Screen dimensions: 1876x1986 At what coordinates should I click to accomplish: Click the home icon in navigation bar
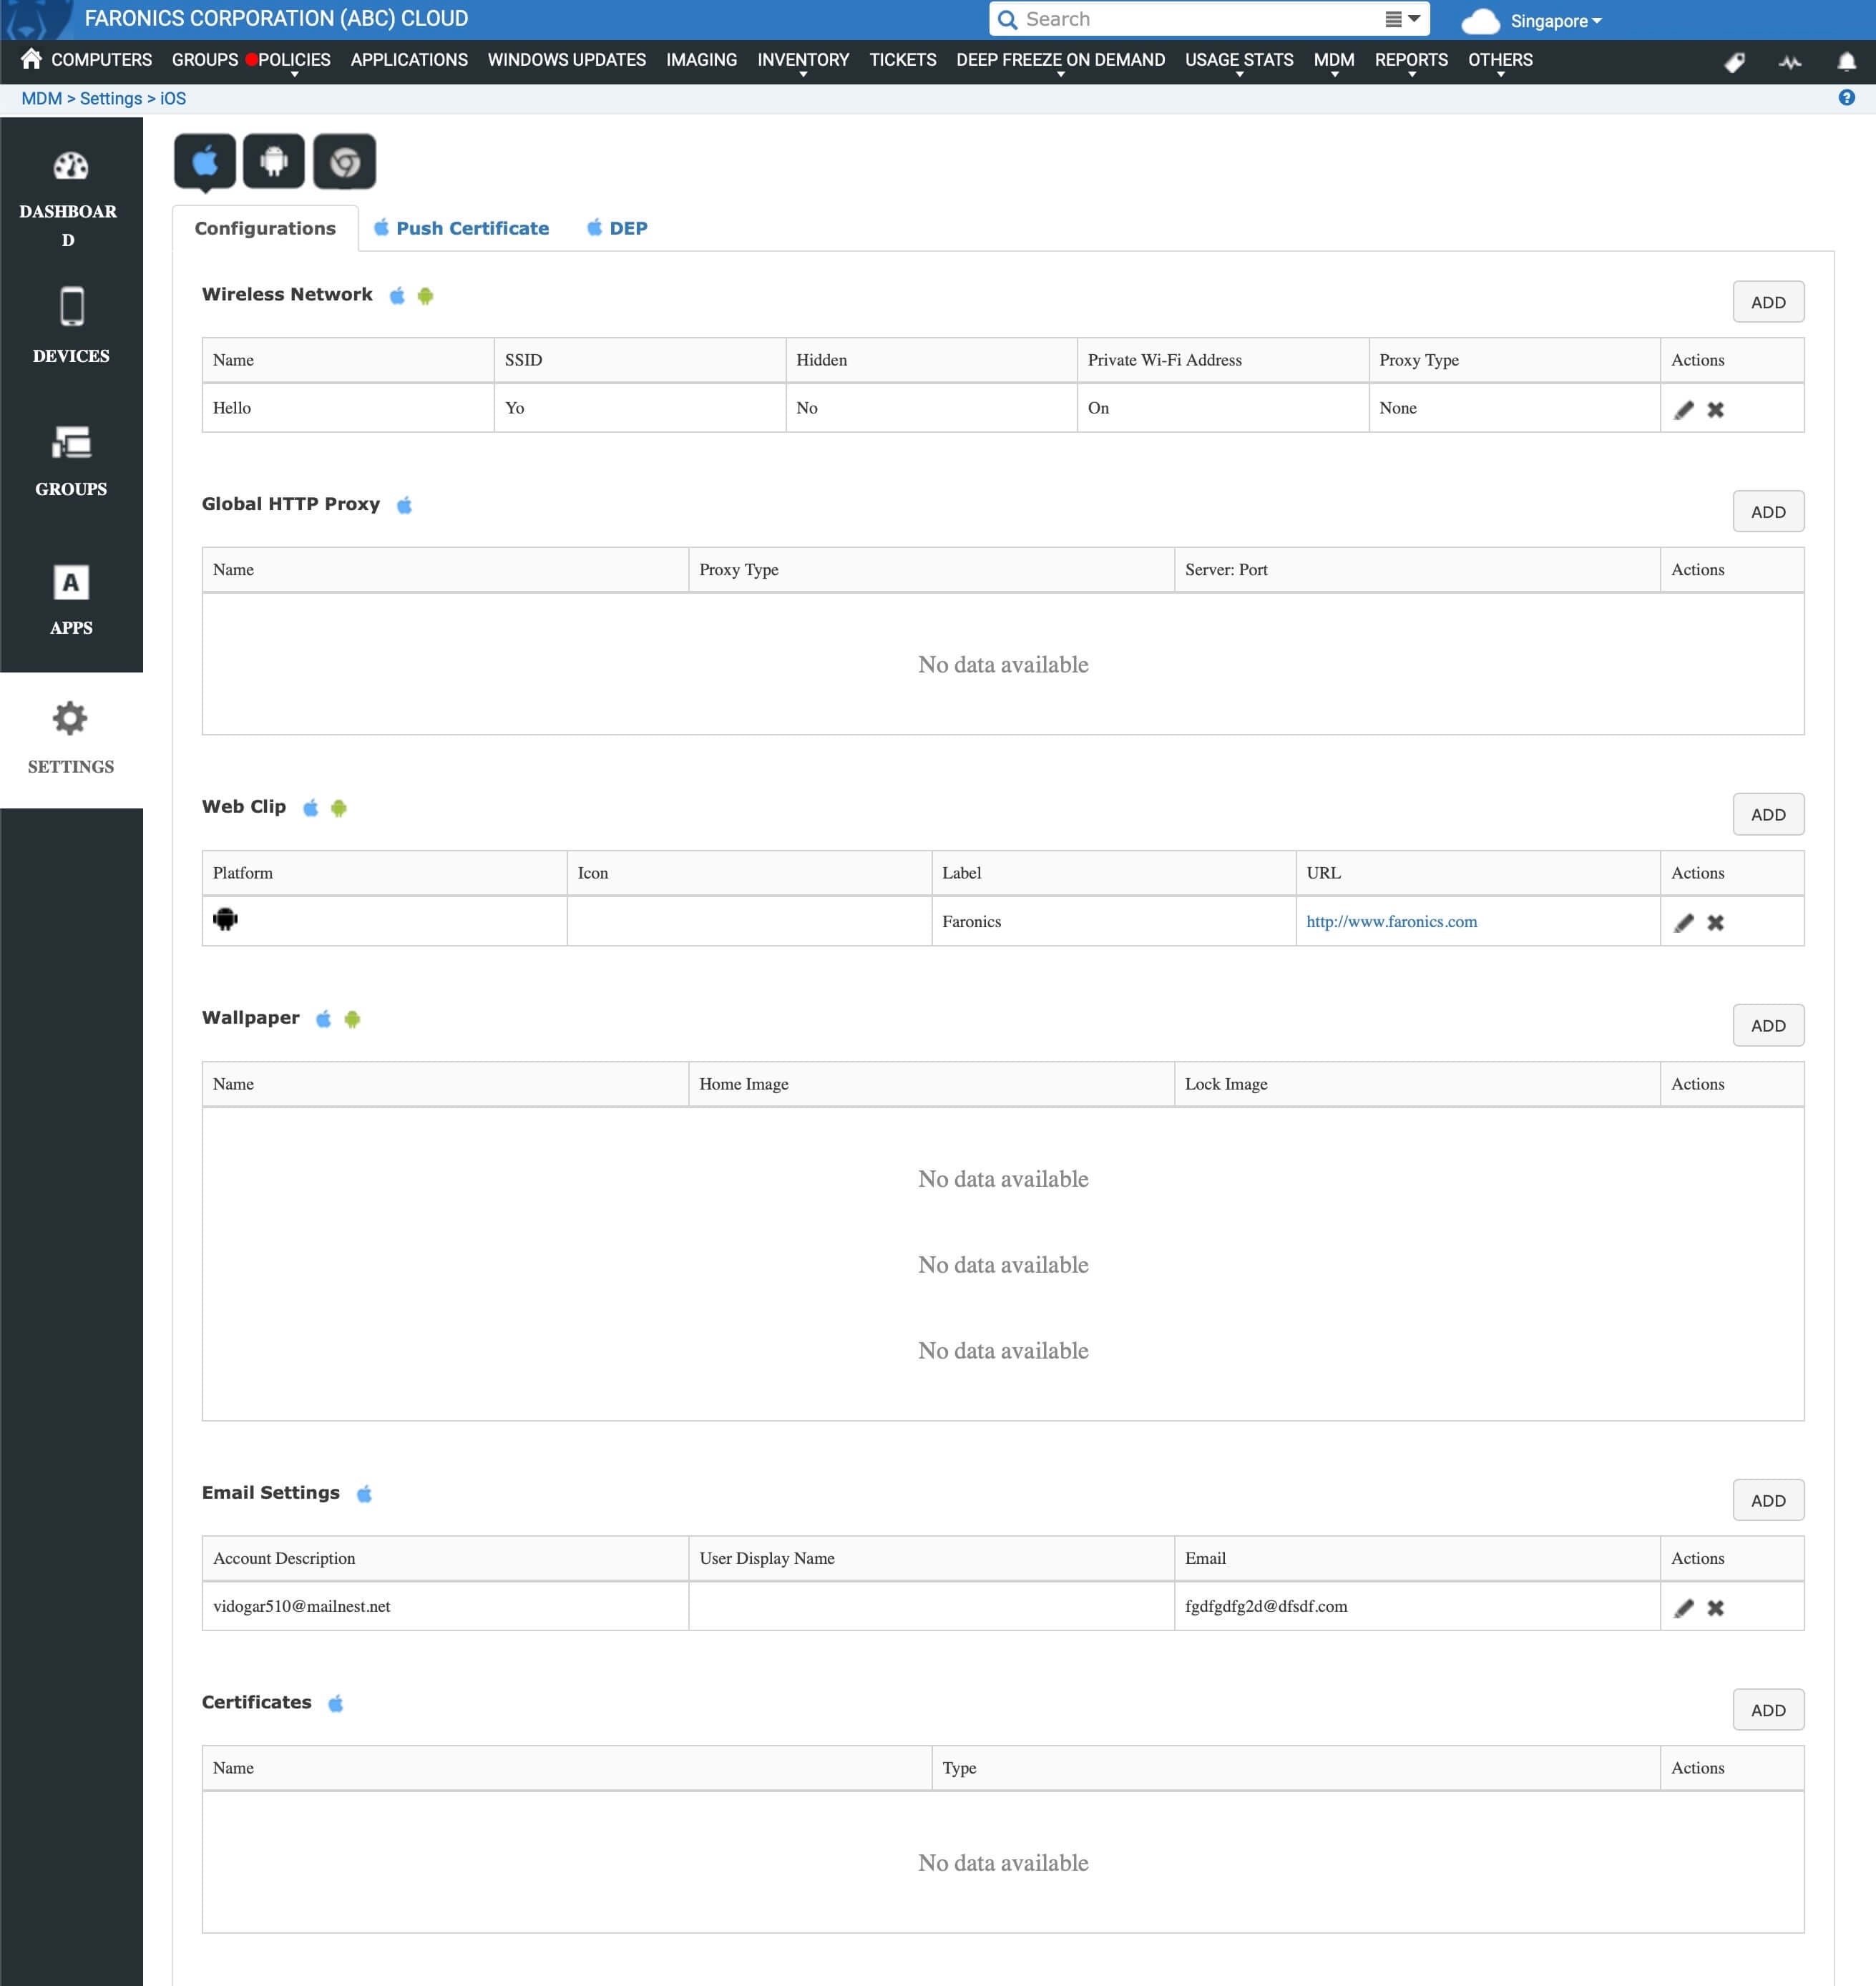(x=31, y=59)
